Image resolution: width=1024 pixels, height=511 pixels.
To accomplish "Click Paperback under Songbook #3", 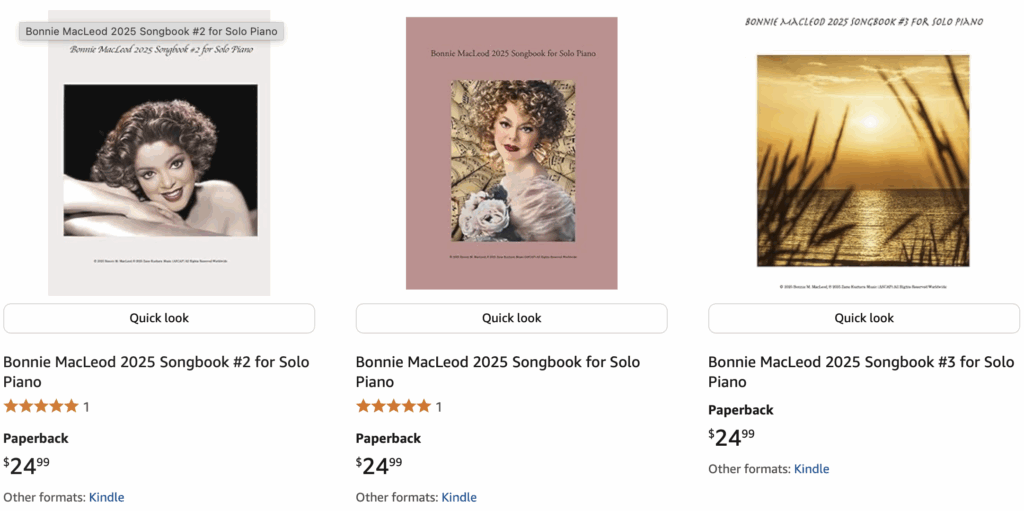I will click(x=741, y=410).
